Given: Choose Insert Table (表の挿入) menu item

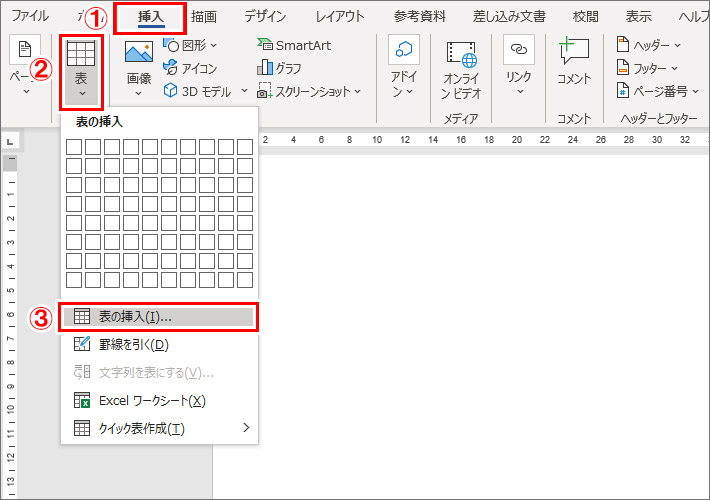Looking at the screenshot, I should click(x=160, y=317).
